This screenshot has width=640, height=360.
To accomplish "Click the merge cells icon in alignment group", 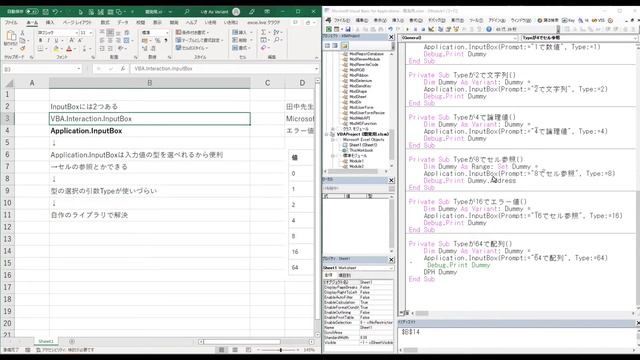I will pos(127,40).
